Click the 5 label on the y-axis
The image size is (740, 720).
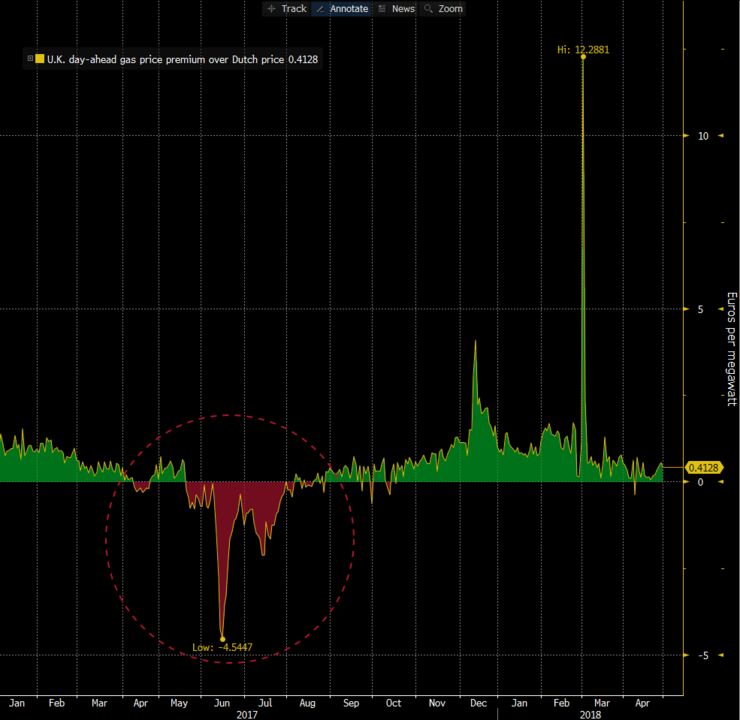pos(700,309)
